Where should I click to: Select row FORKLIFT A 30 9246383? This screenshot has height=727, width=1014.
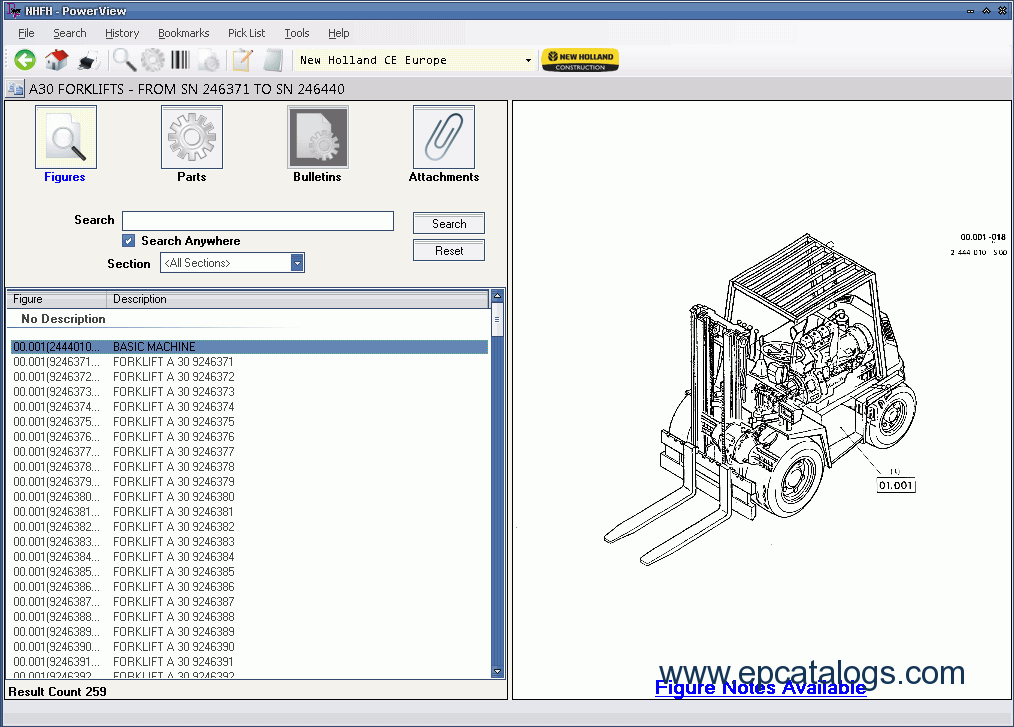[x=250, y=541]
